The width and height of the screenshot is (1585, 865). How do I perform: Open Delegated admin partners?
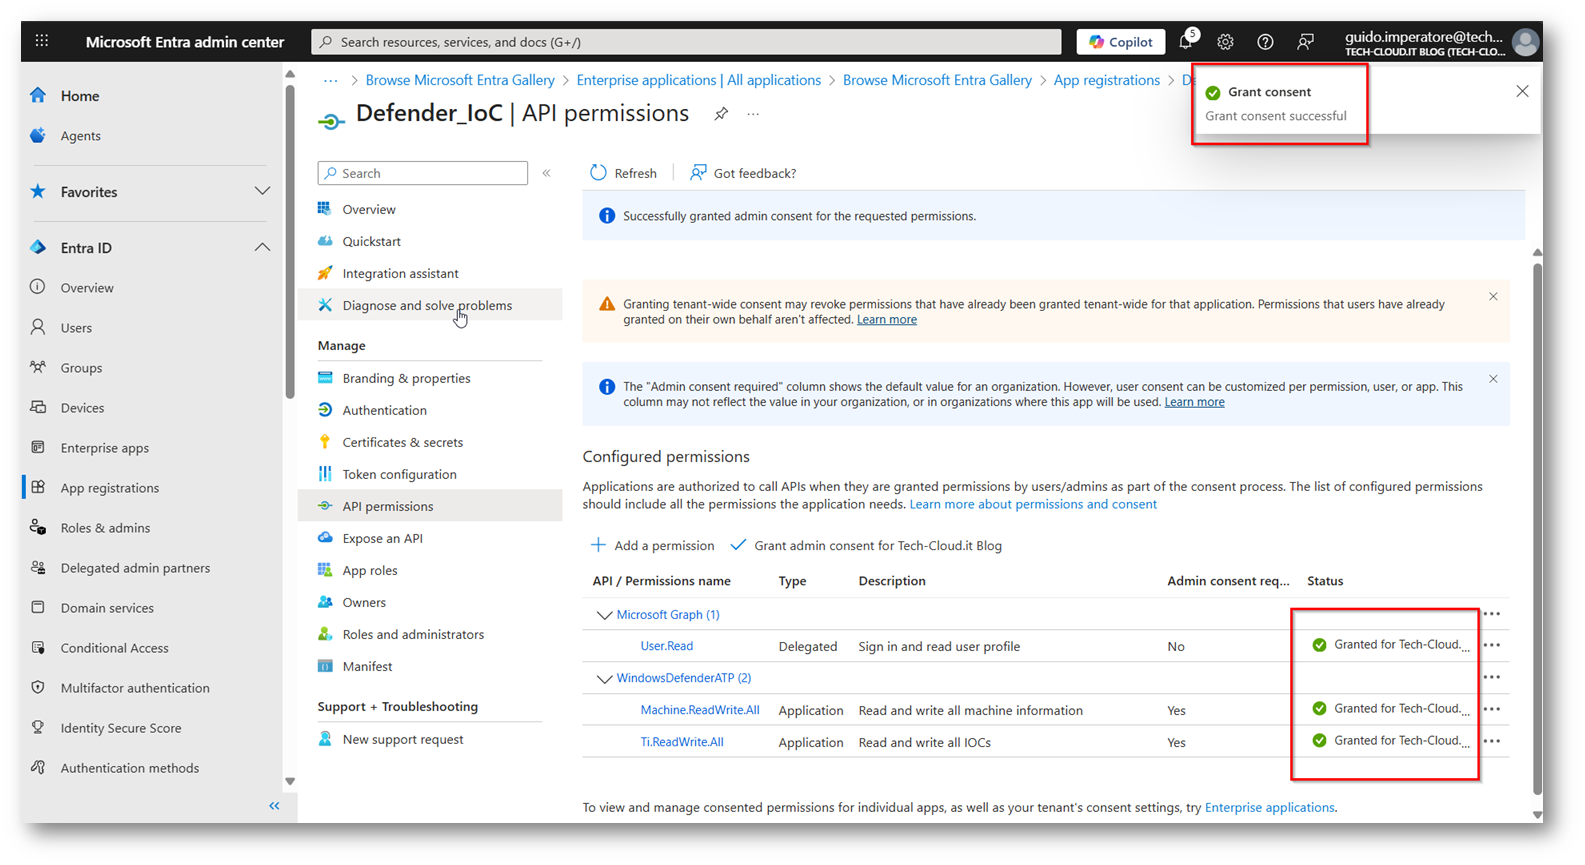[x=135, y=568]
